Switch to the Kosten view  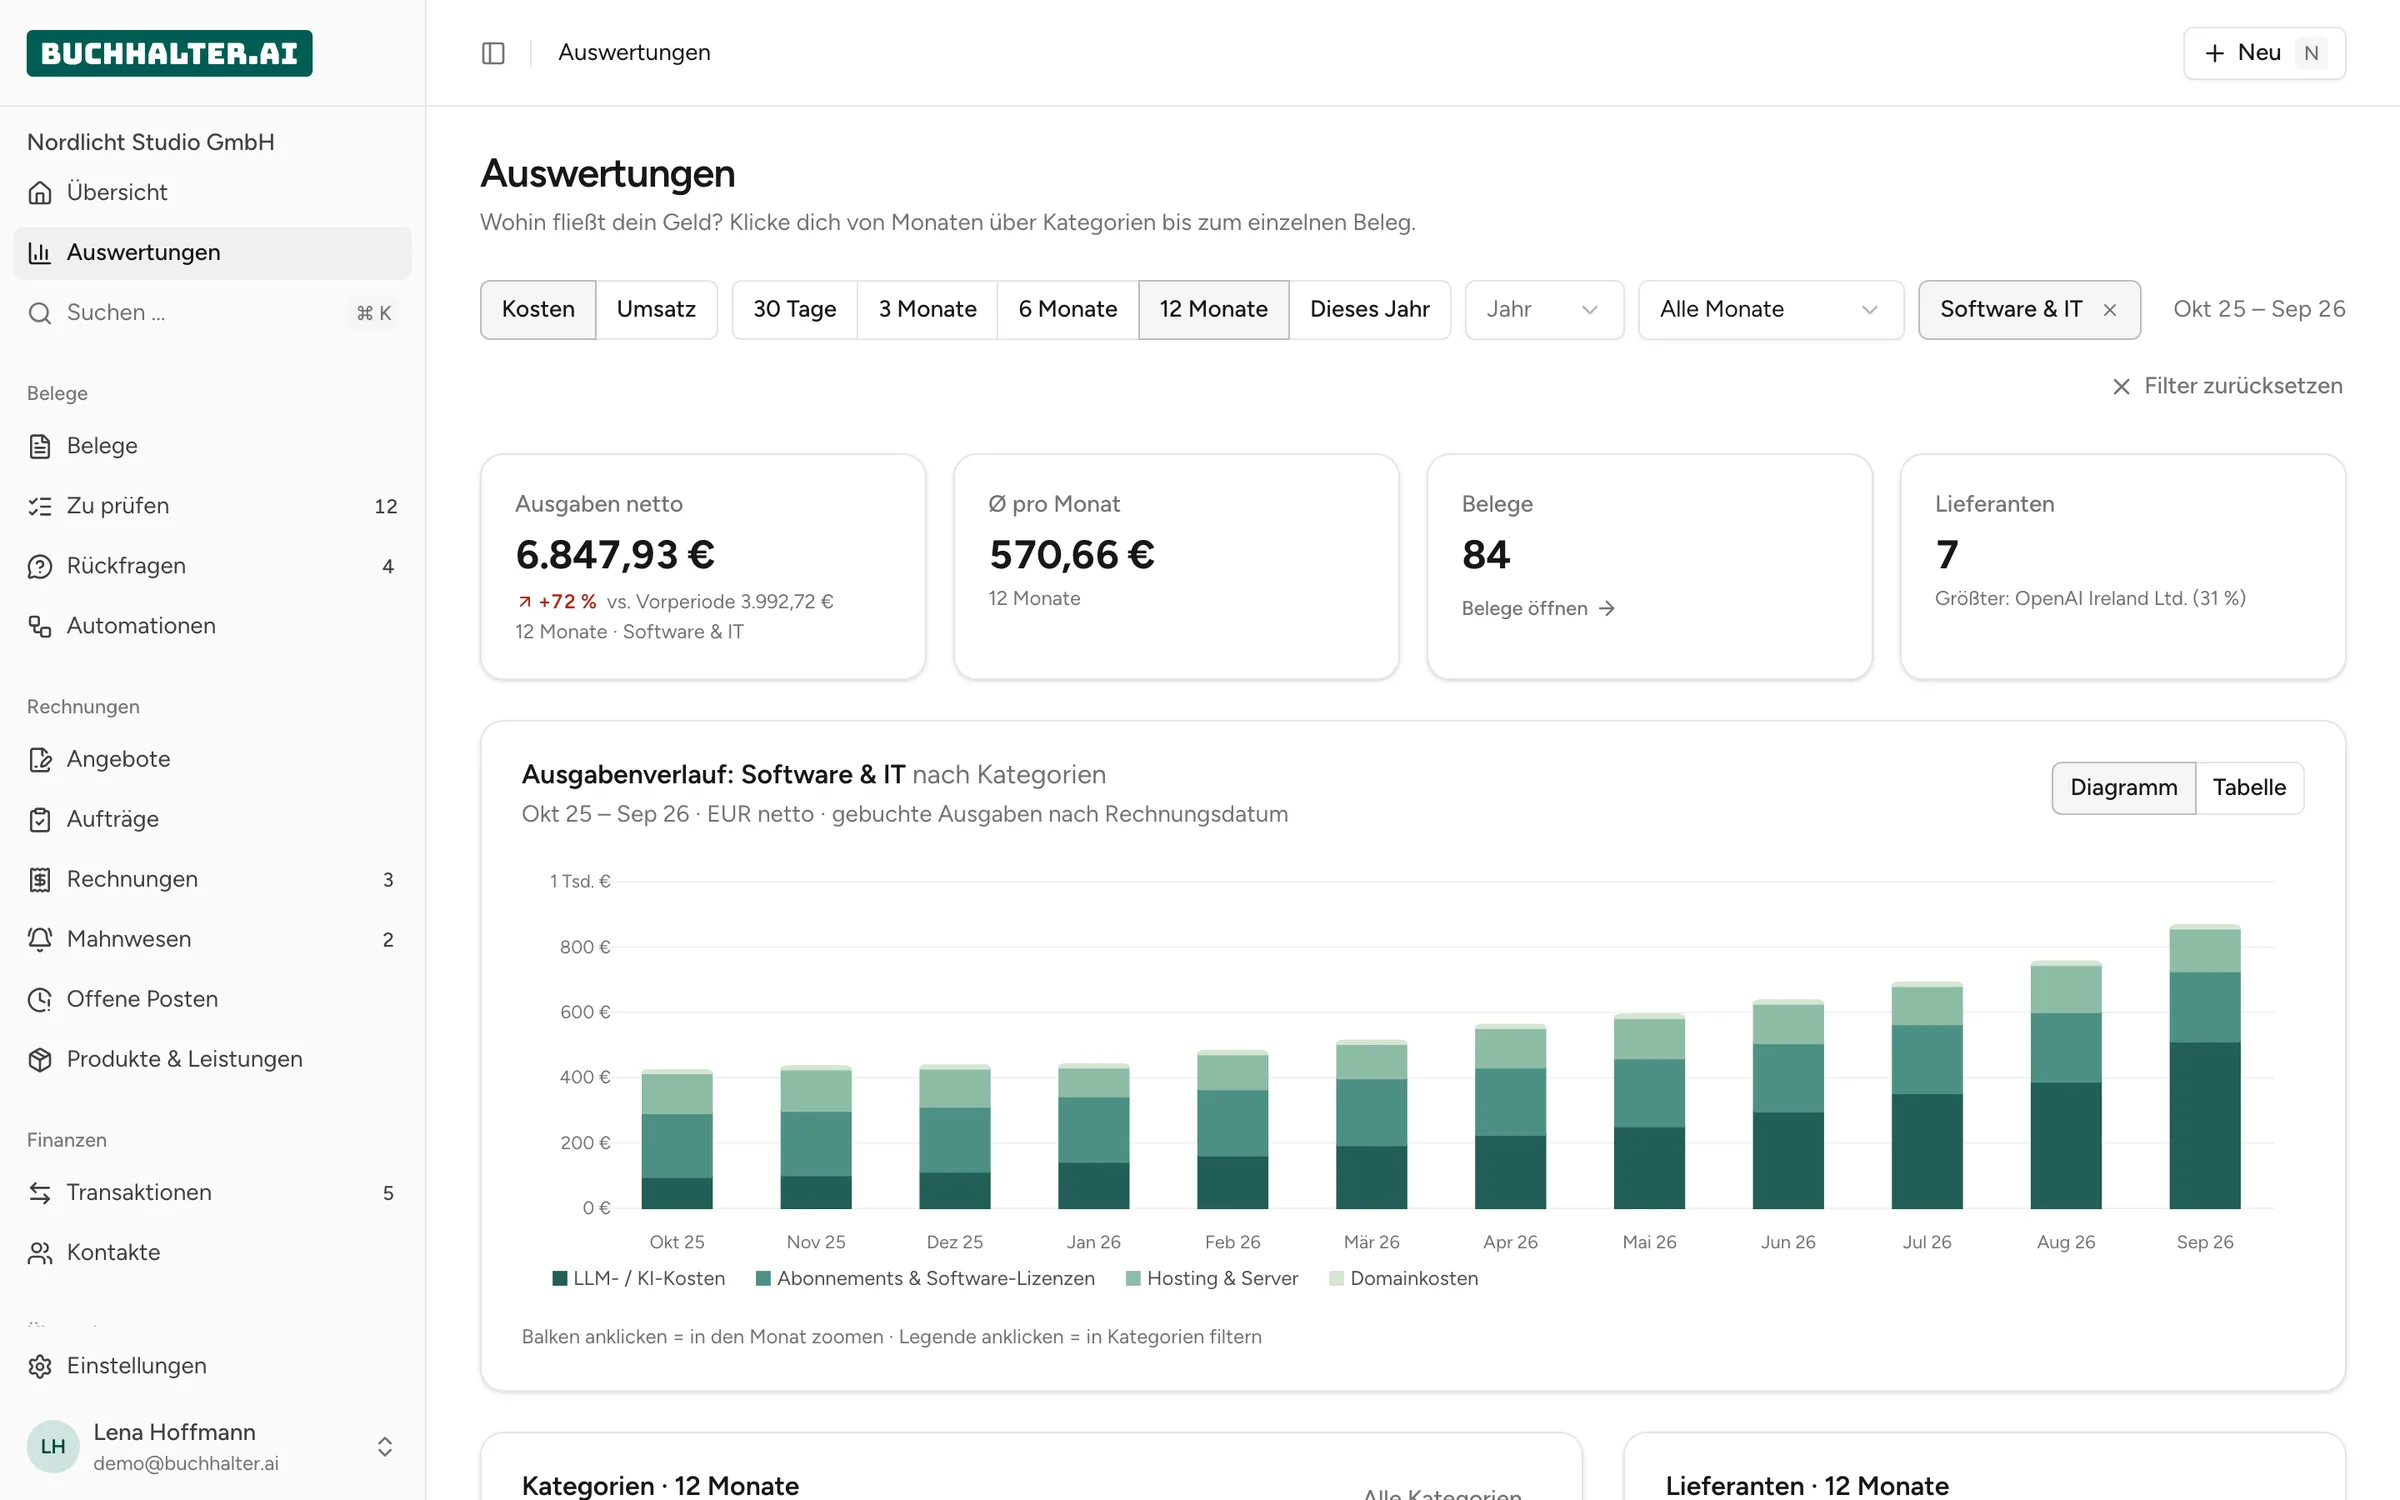(x=538, y=309)
